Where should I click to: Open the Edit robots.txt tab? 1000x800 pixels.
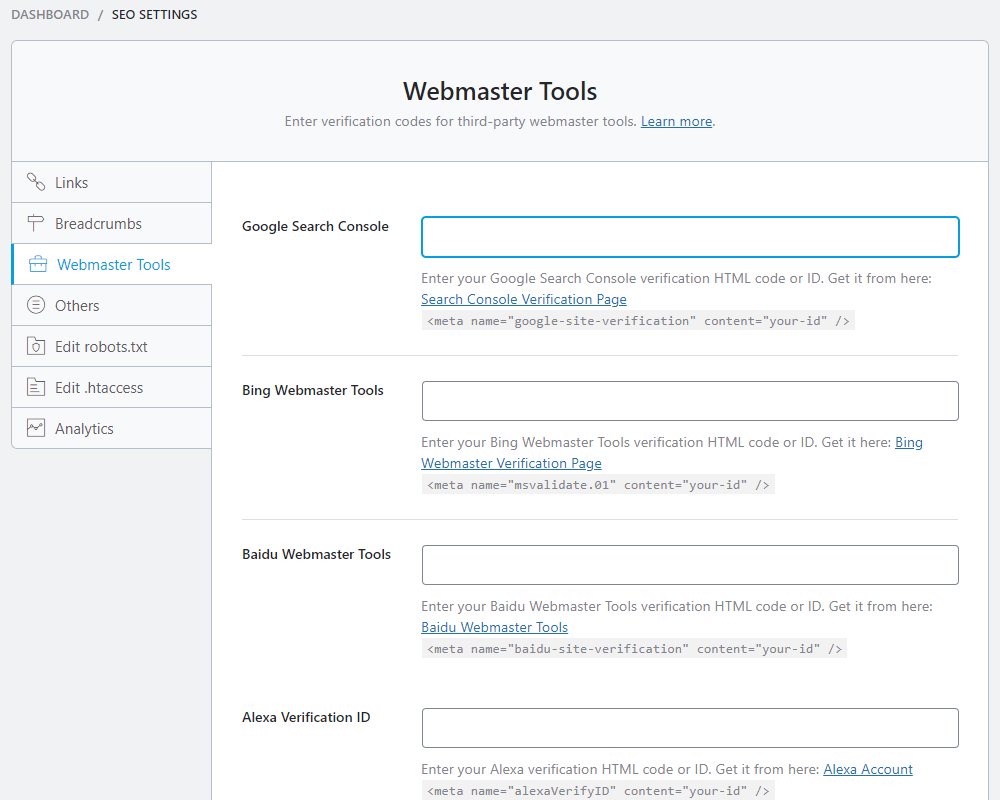[112, 346]
